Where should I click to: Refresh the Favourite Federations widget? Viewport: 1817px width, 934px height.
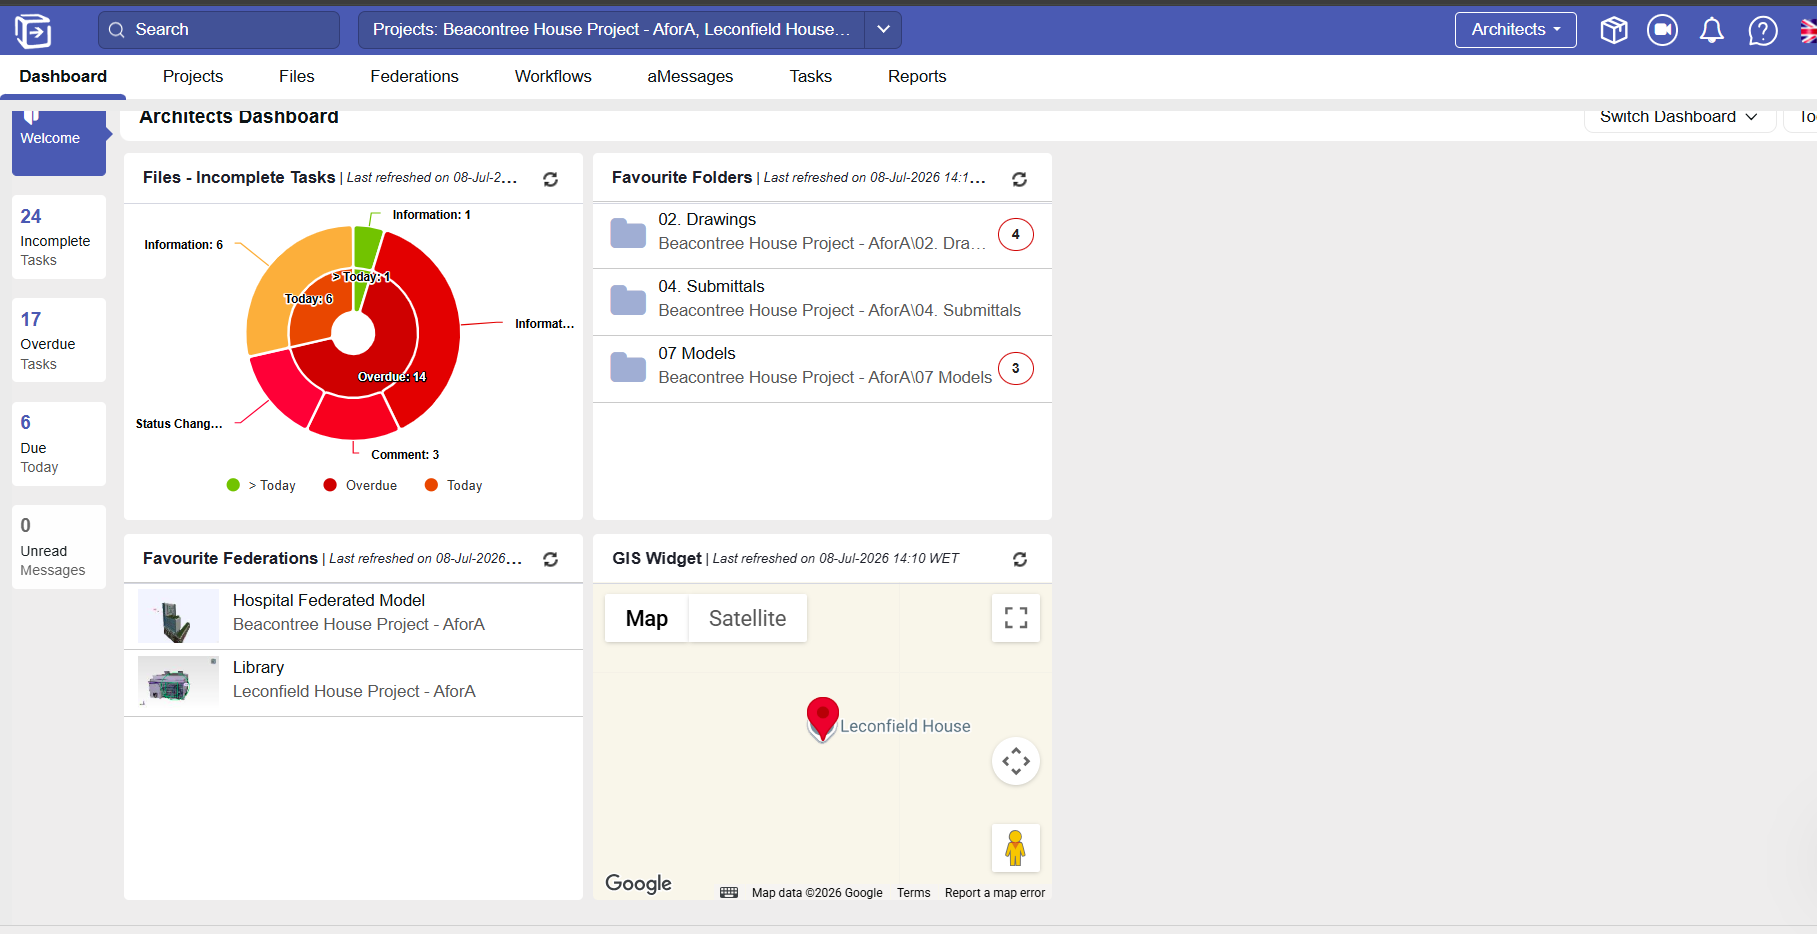tap(550, 559)
